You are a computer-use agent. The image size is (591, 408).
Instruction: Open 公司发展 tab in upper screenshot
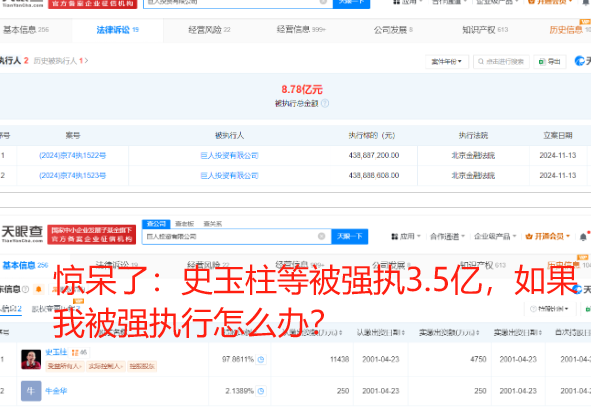point(393,30)
